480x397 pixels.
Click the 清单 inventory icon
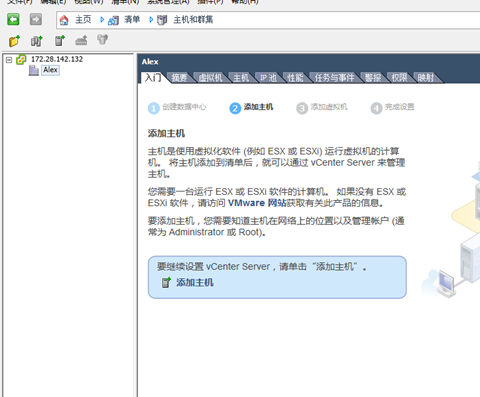113,20
